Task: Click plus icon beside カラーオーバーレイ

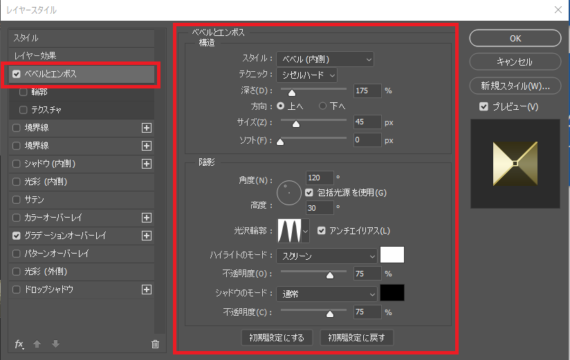Action: point(146,218)
